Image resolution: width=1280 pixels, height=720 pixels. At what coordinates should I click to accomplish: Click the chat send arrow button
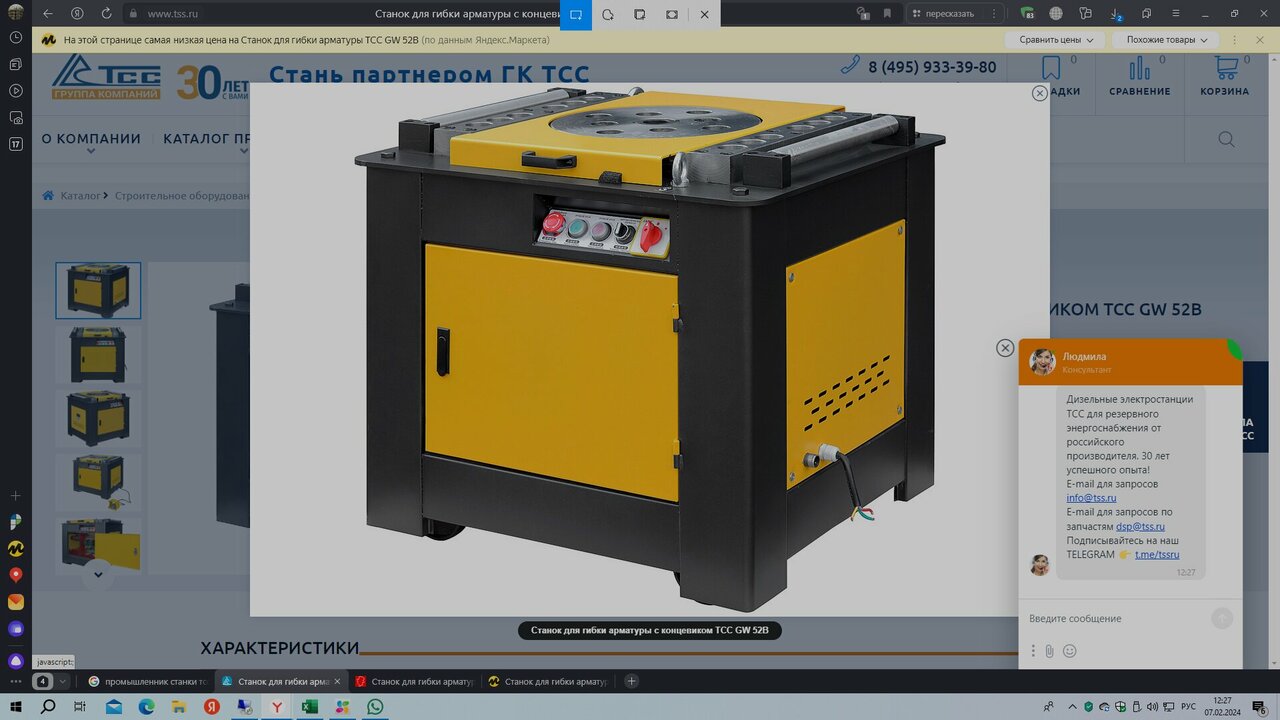(x=1222, y=618)
